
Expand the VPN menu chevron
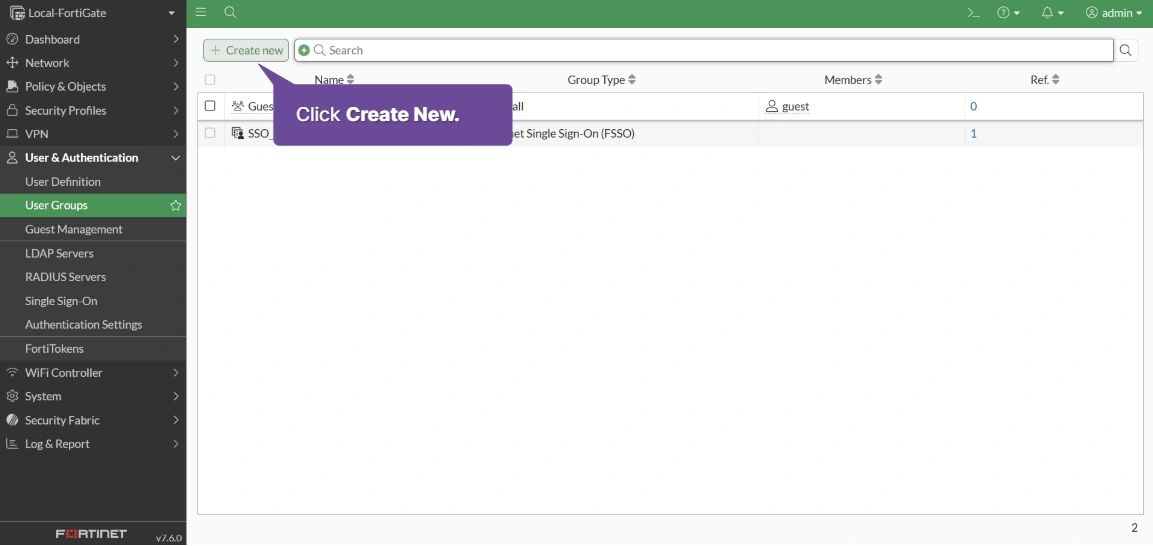(x=176, y=134)
